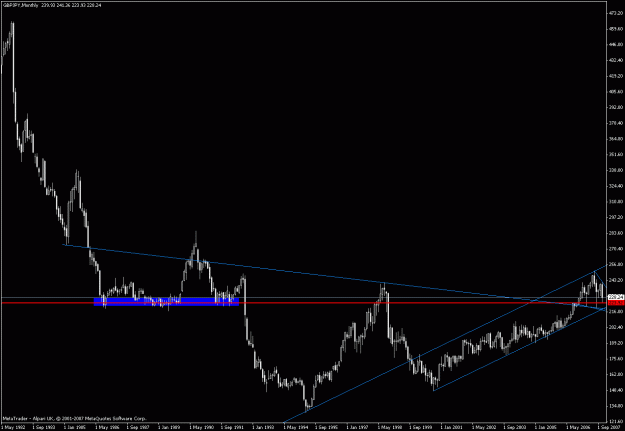This screenshot has width=625, height=431.
Task: Click the 405.60 price scale label
Action: (x=616, y=92)
